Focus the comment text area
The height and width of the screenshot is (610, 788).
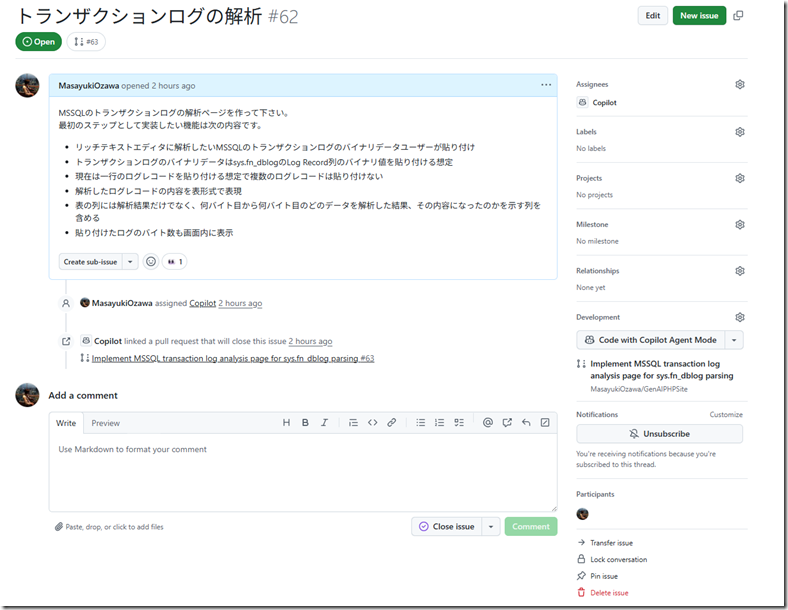(303, 472)
